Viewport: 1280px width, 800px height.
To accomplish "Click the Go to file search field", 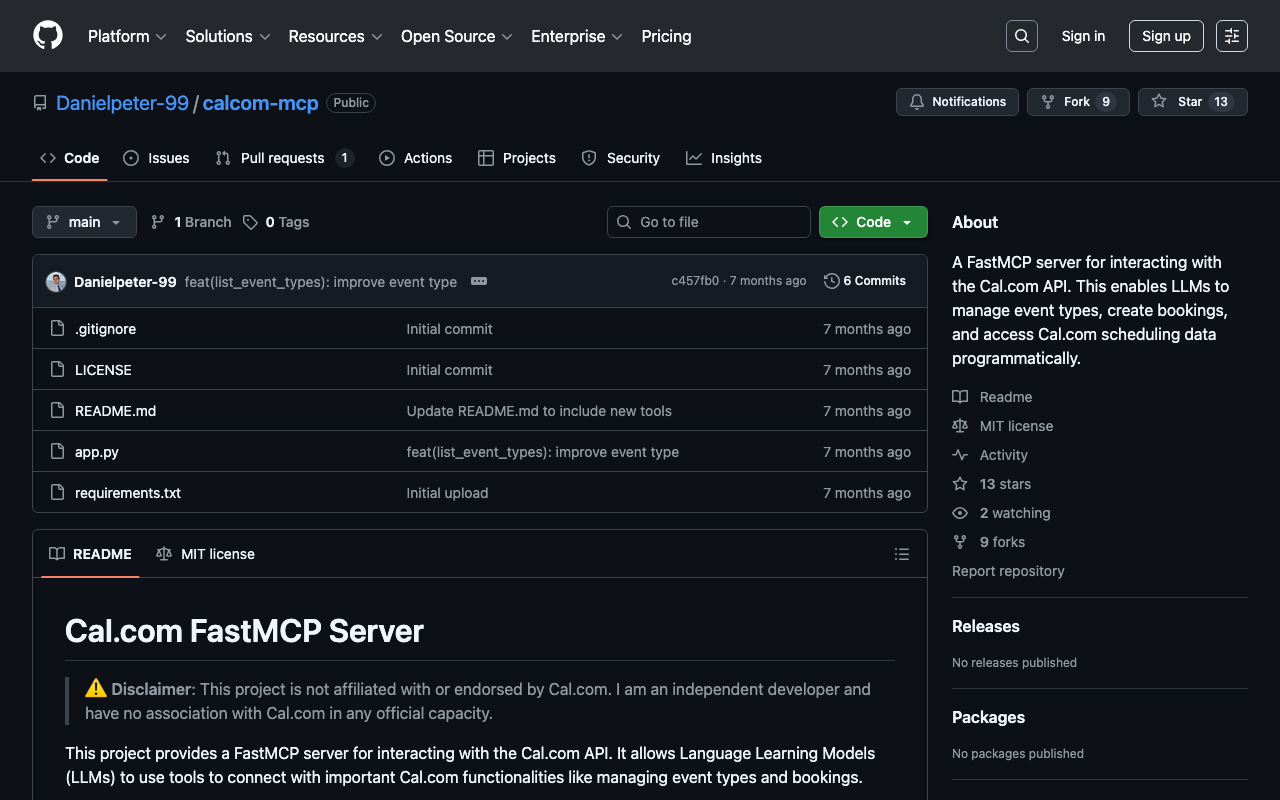I will [709, 222].
